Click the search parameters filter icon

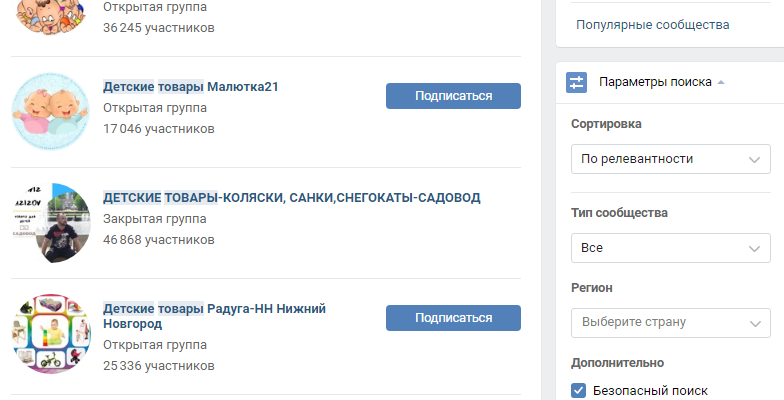576,82
